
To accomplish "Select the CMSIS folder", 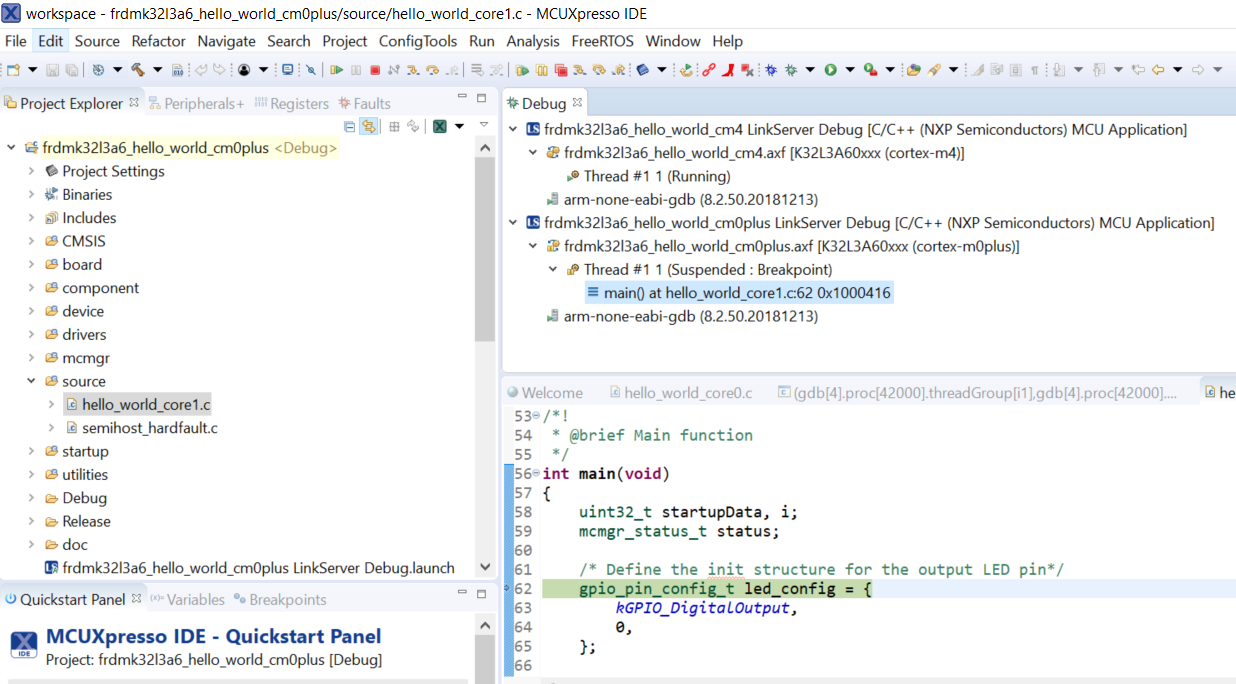I will 75,241.
